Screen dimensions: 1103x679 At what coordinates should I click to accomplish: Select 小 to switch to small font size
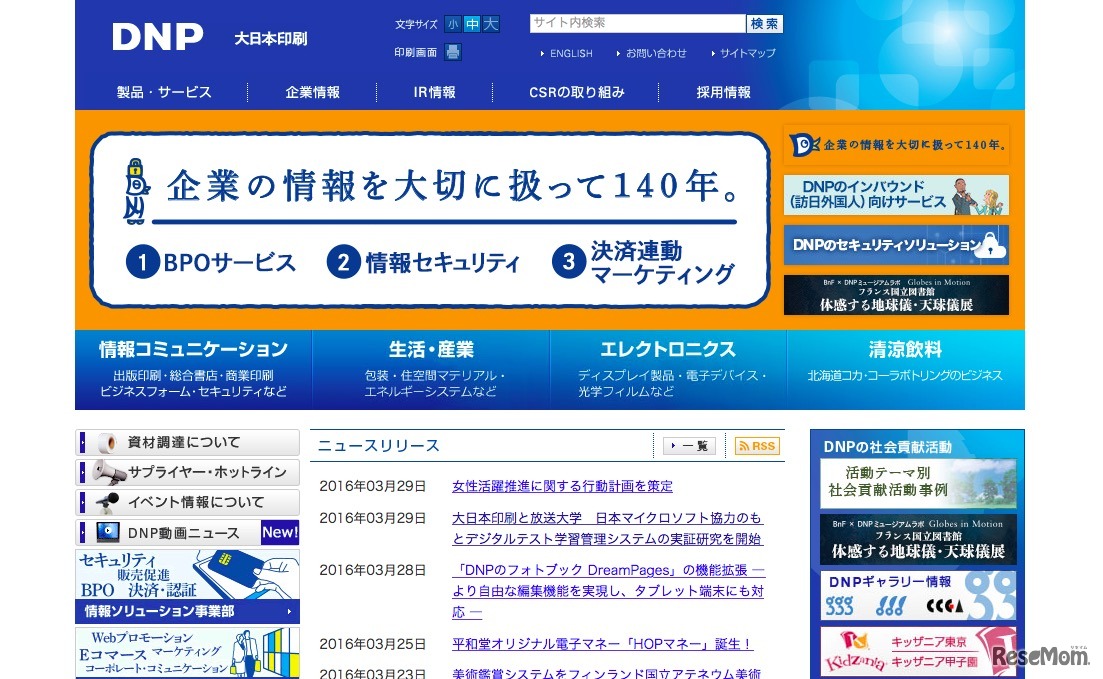click(454, 22)
